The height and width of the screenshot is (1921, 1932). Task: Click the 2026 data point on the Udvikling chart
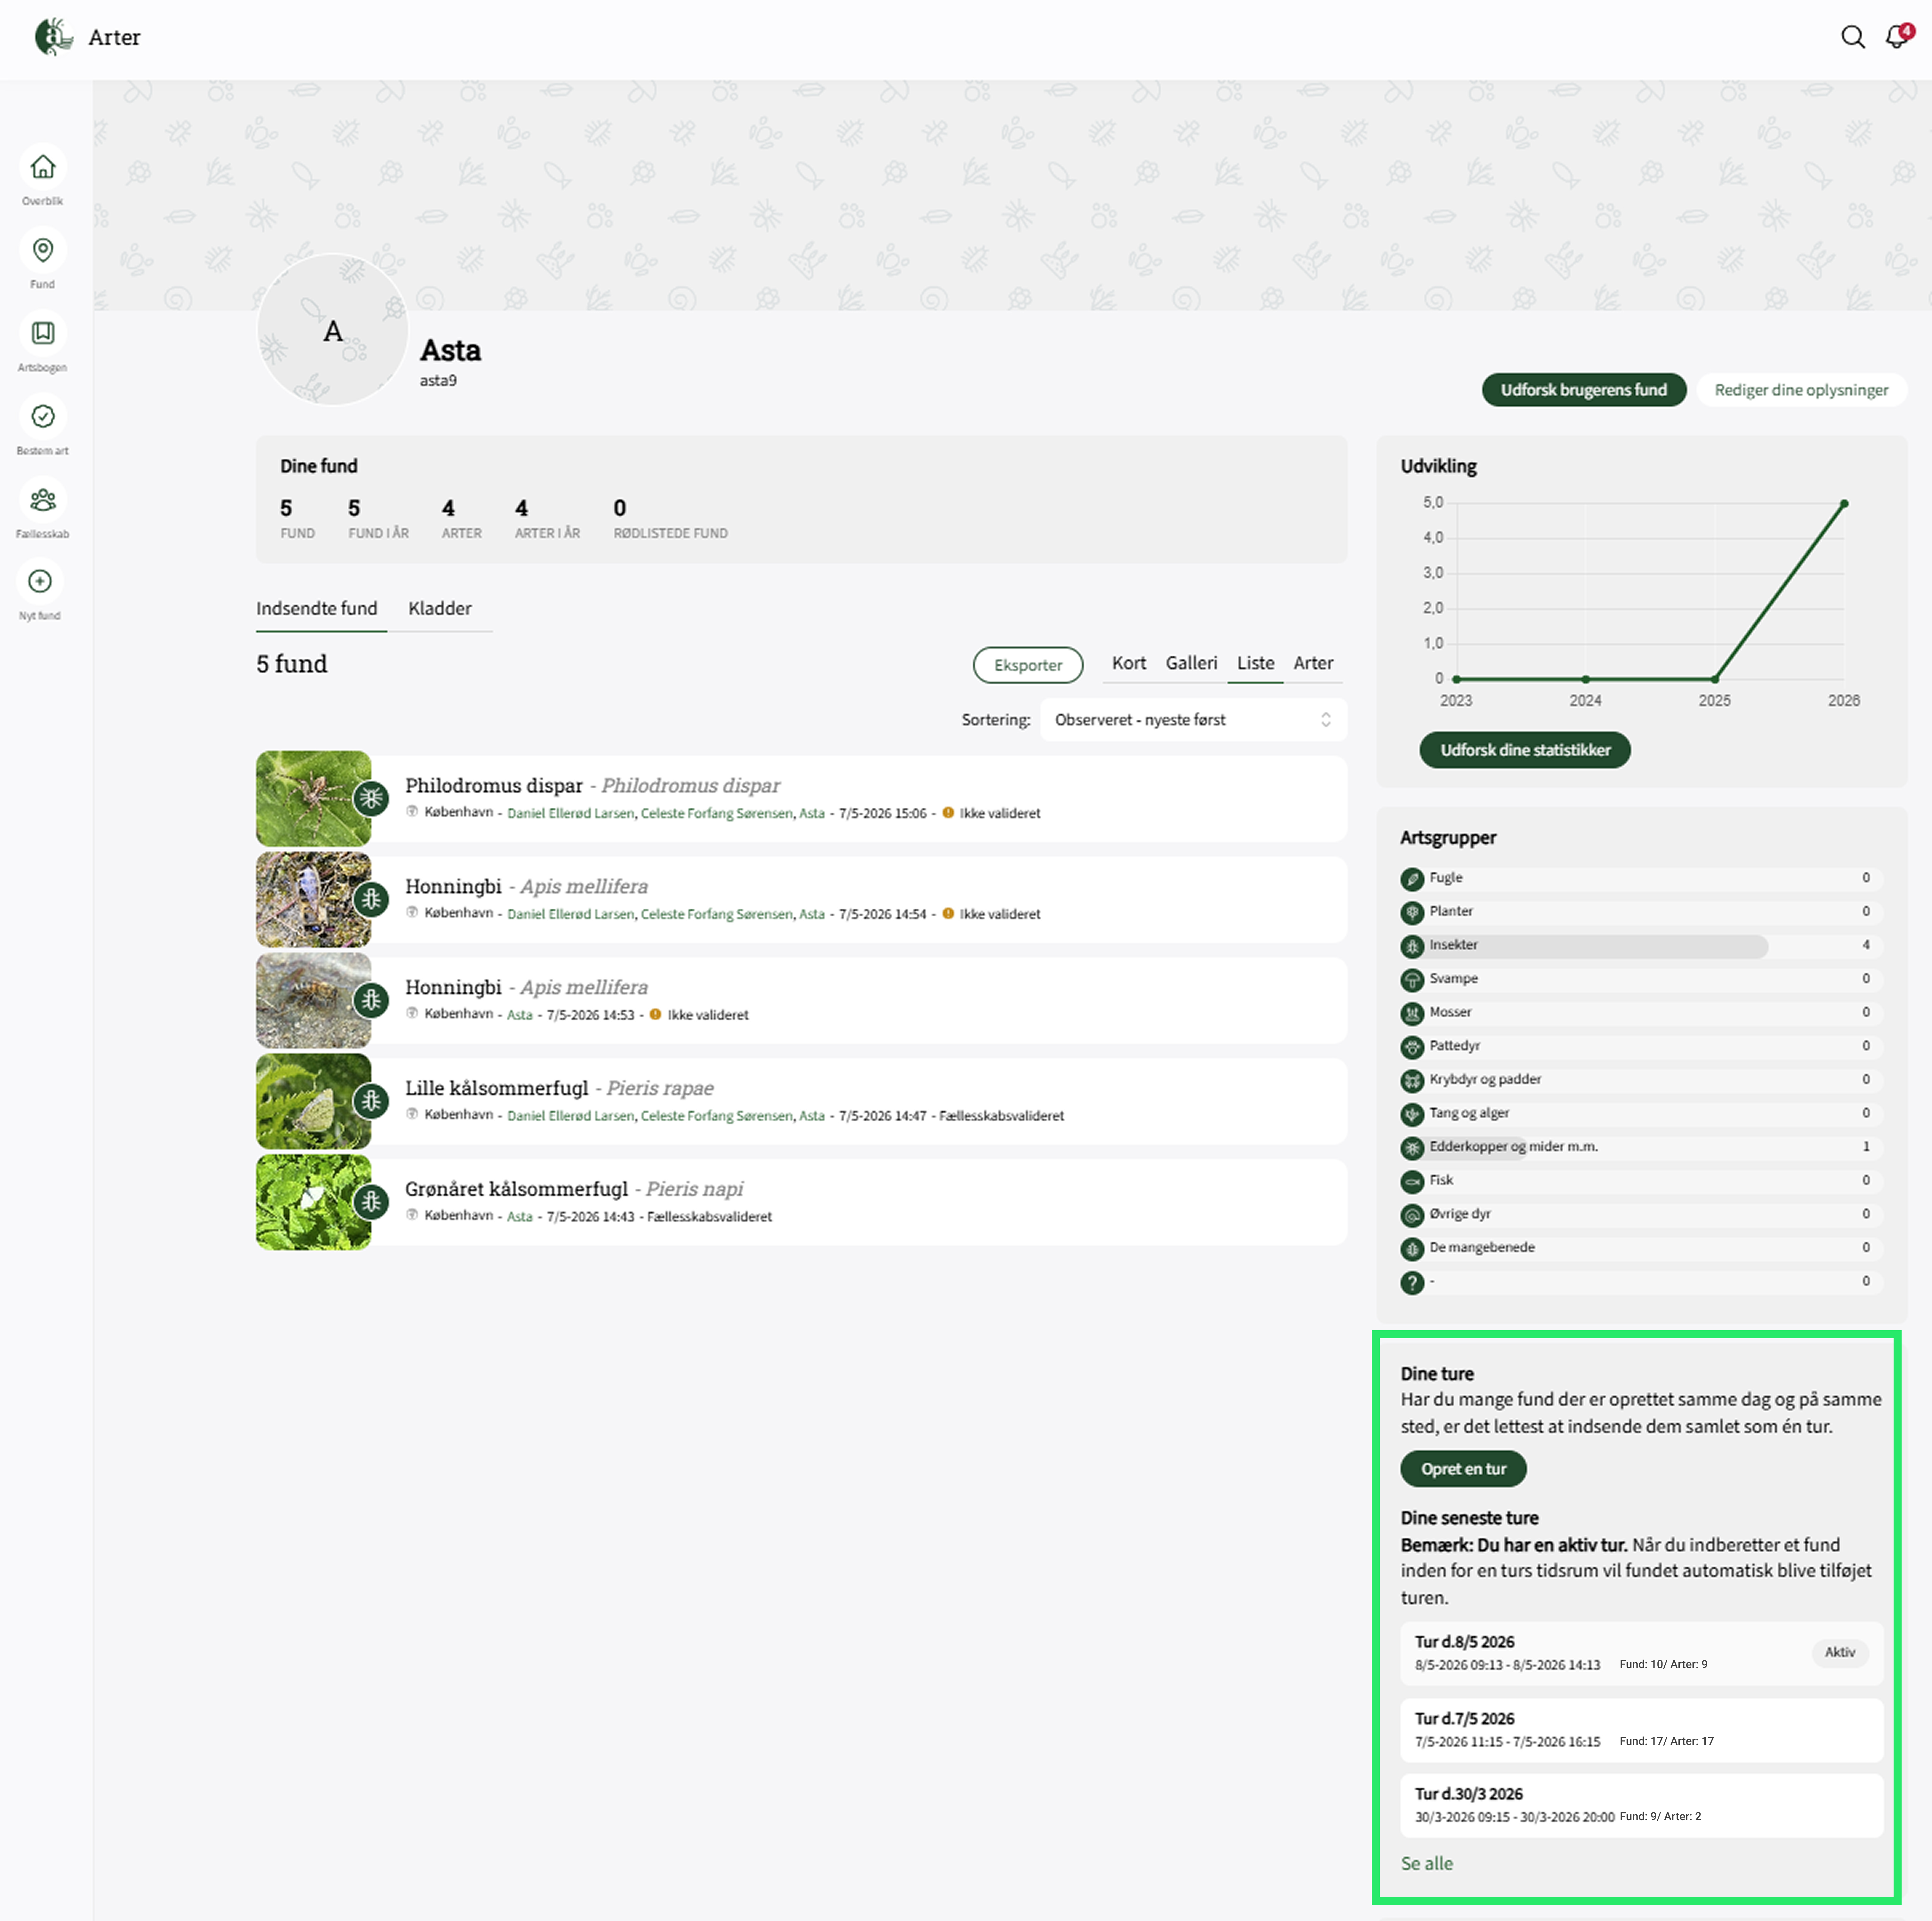point(1844,504)
